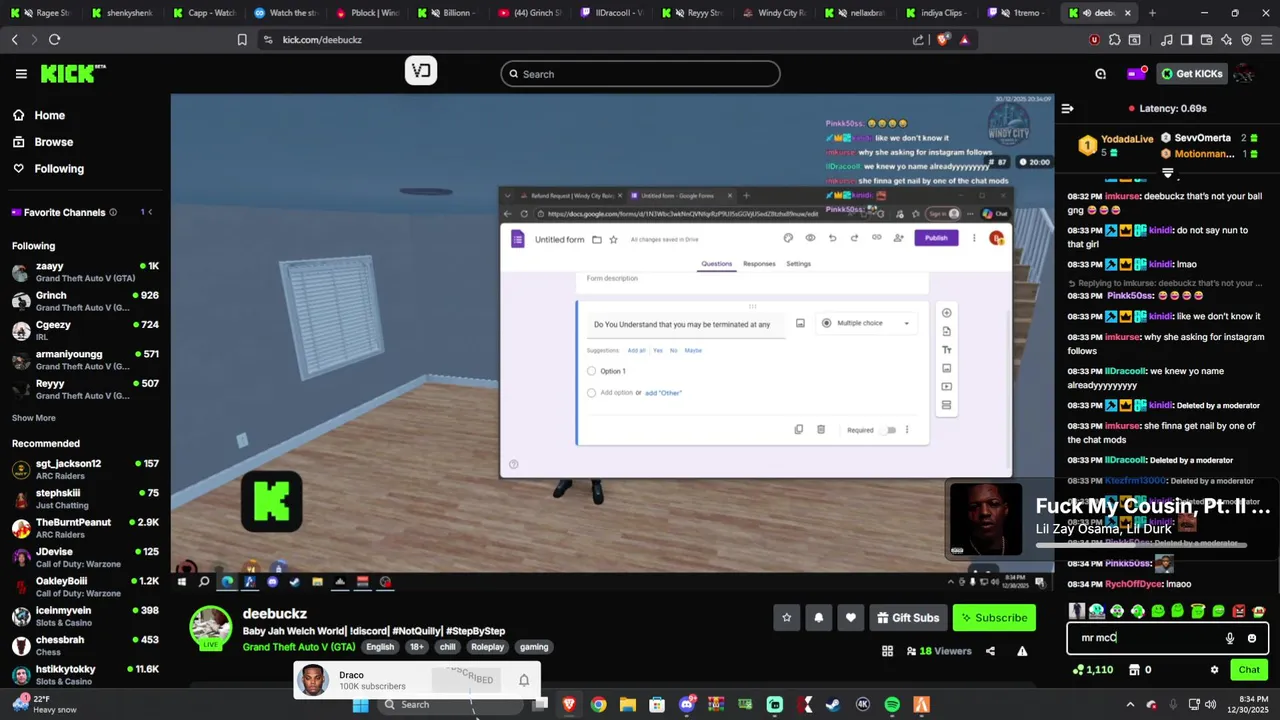Expand Favorite Channels section arrow
Viewport: 1280px width, 720px height.
pyautogui.click(x=152, y=212)
